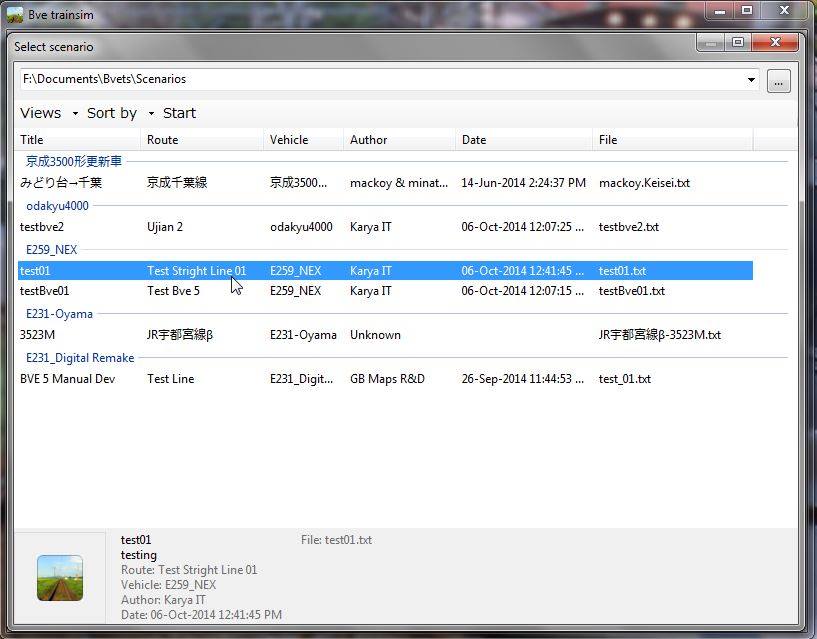Minimize the Bve trainsim main window

[x=720, y=10]
